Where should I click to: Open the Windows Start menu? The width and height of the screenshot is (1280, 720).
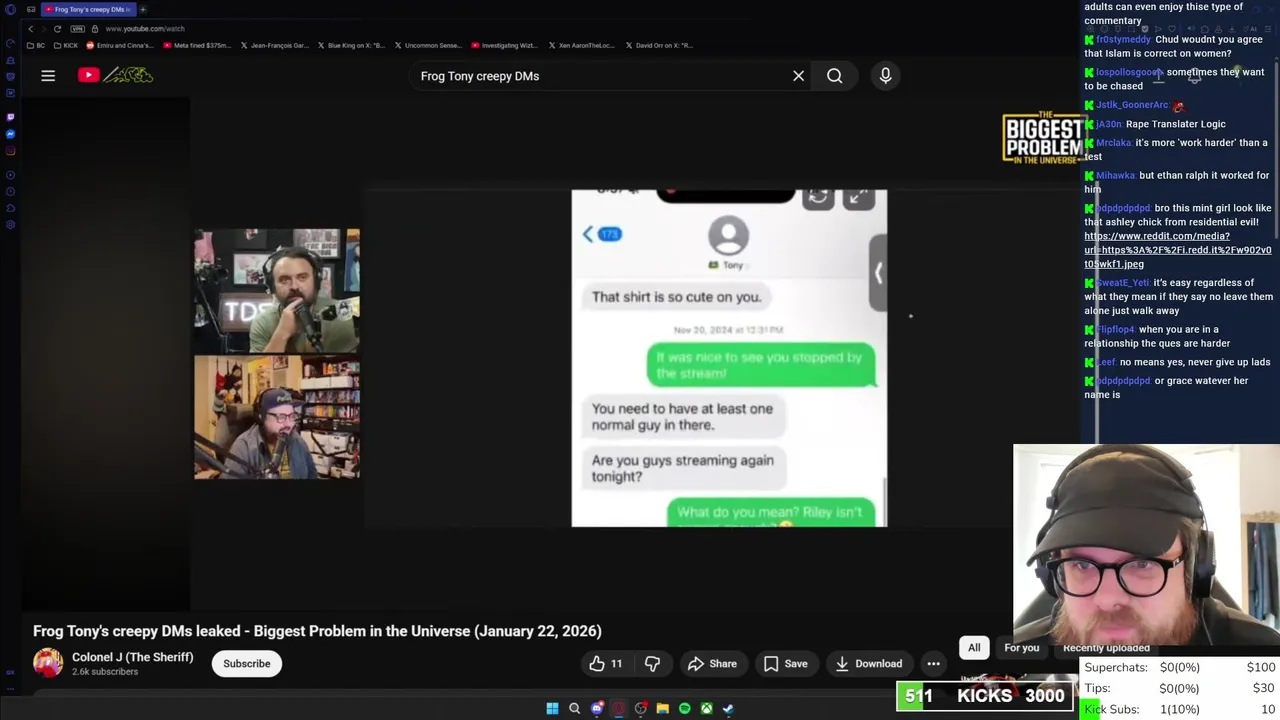pos(552,708)
